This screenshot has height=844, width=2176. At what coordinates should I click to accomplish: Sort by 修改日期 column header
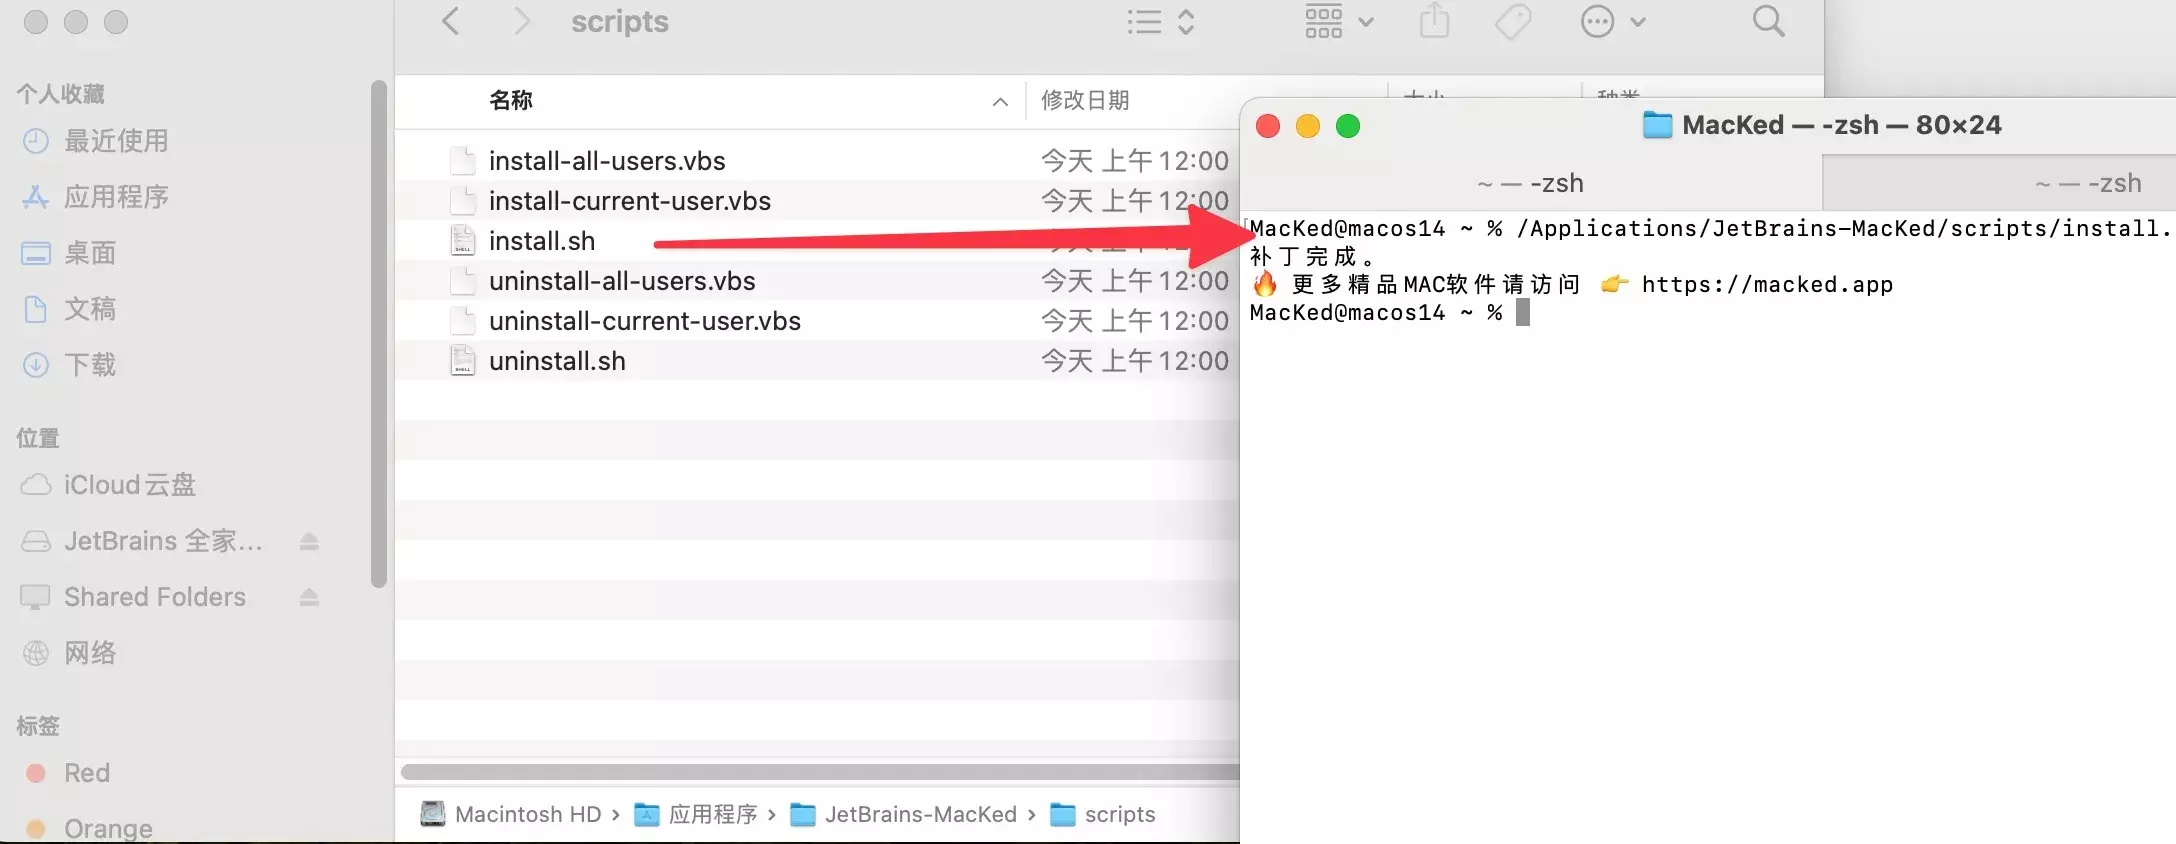click(1085, 100)
